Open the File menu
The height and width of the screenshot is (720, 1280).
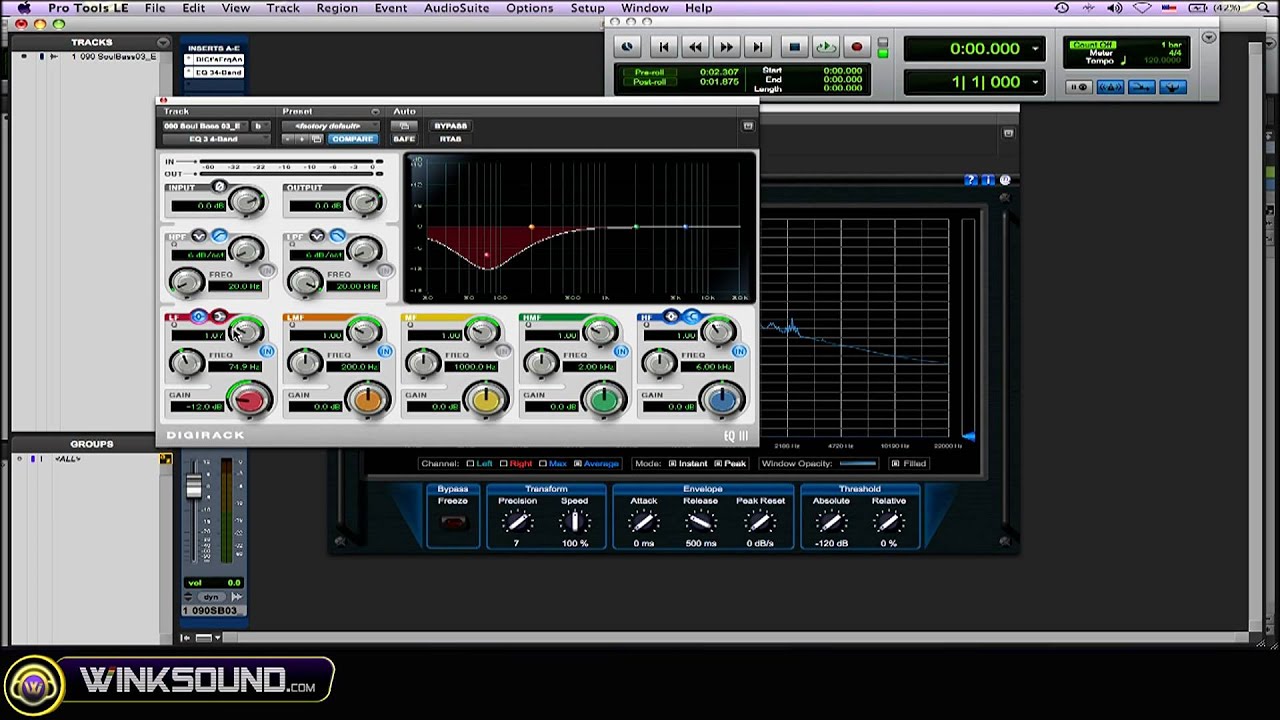tap(155, 8)
